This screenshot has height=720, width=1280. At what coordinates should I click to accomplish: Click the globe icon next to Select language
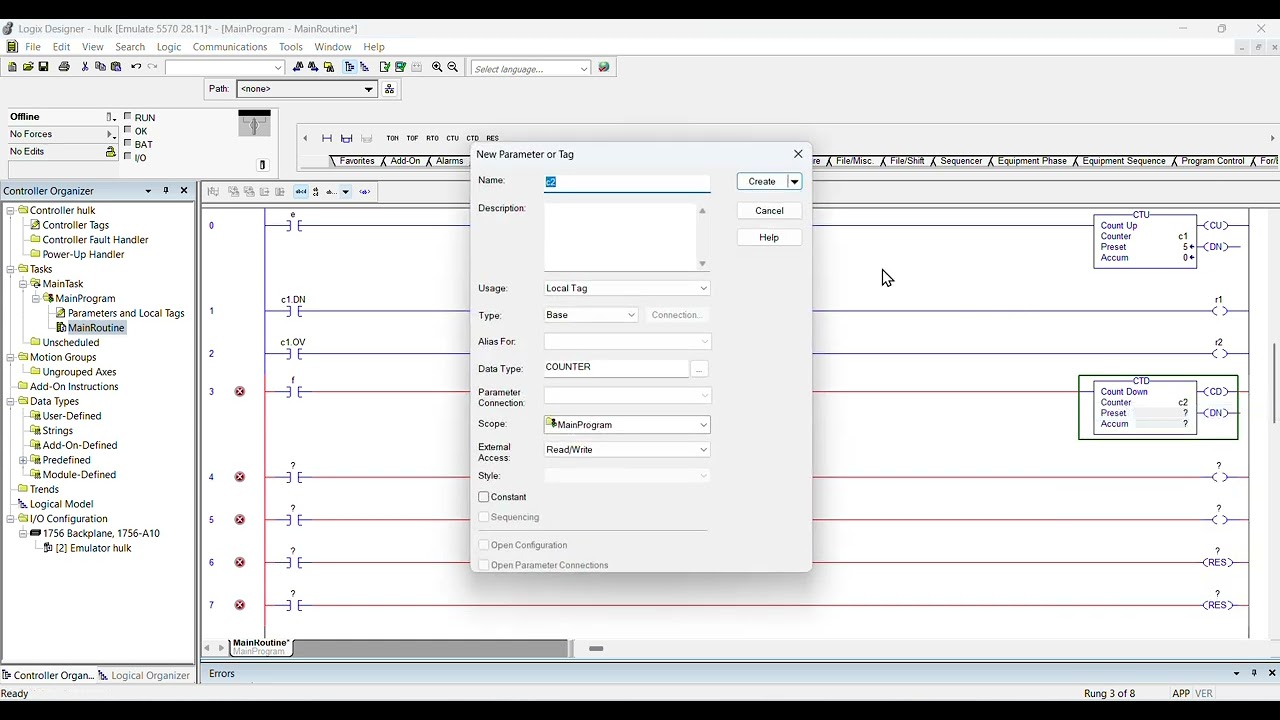604,67
